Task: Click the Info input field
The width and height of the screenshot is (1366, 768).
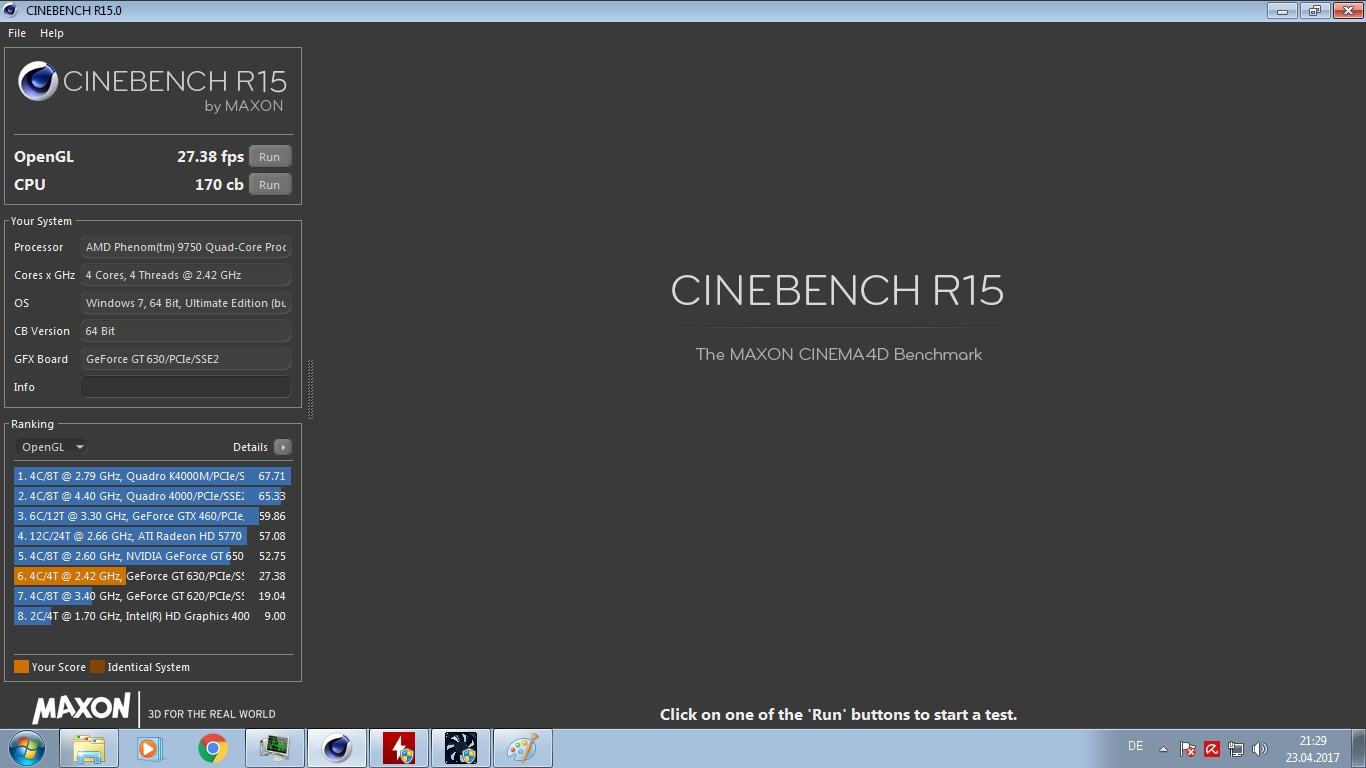Action: pos(186,387)
